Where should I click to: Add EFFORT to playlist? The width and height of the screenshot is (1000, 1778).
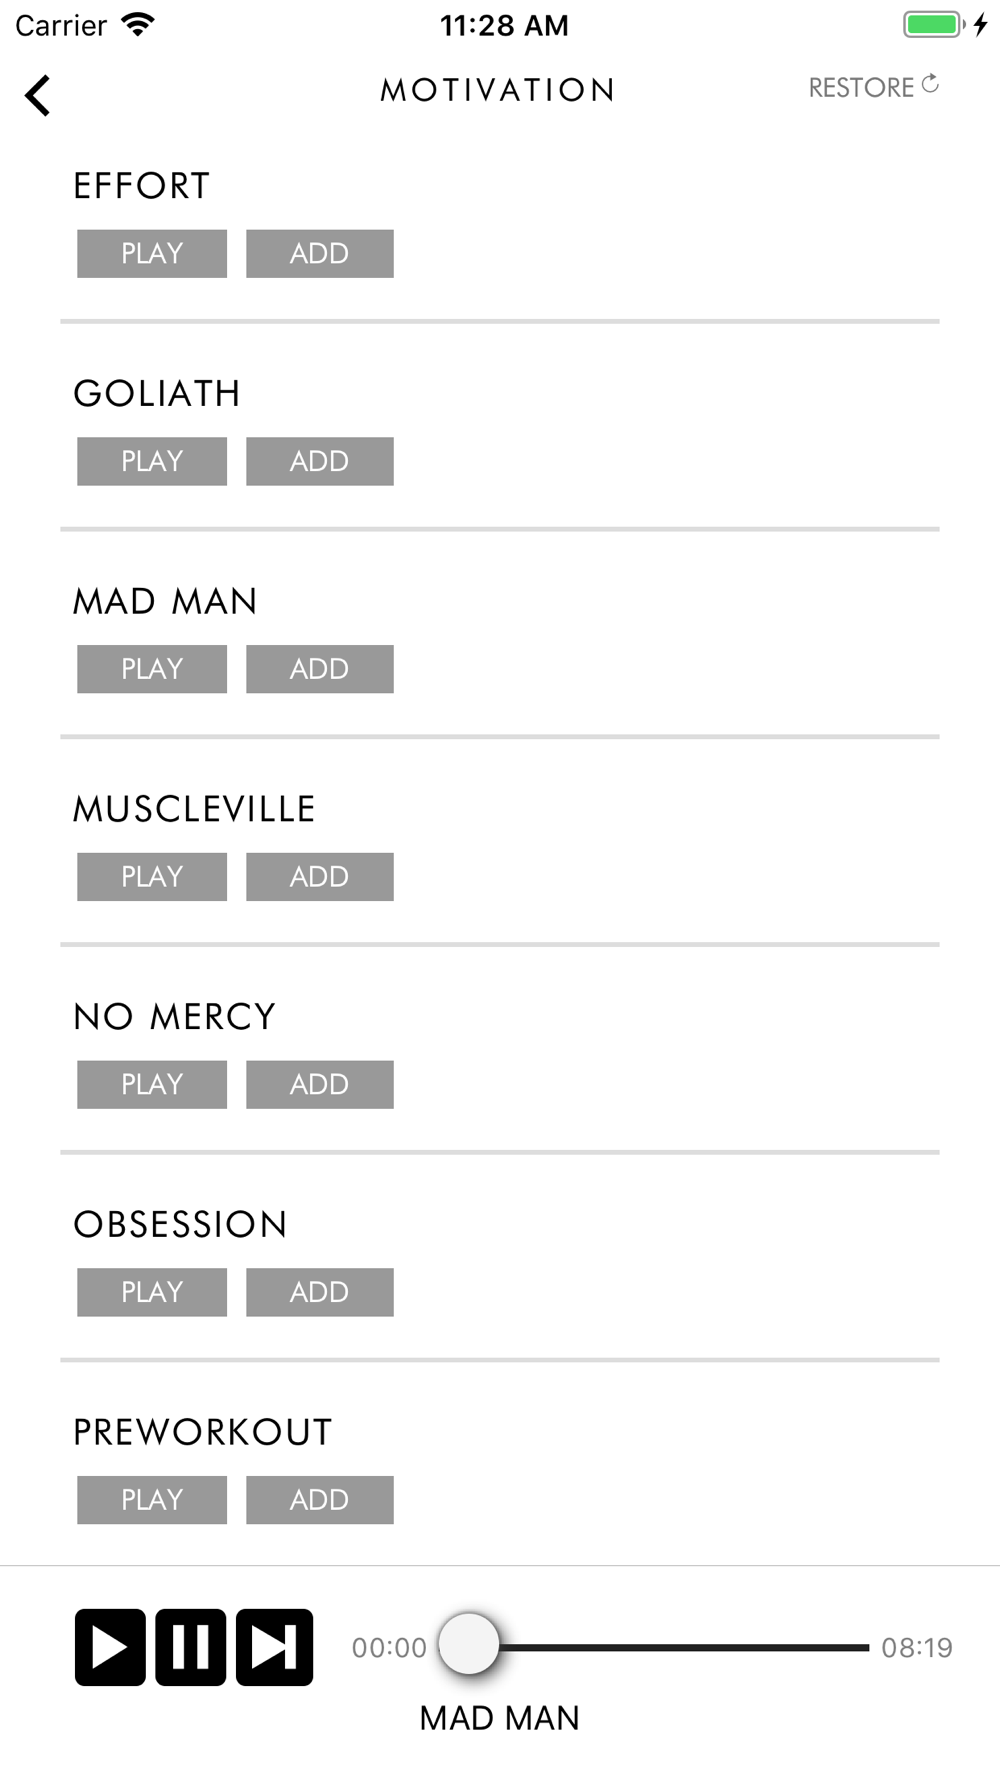click(x=320, y=253)
